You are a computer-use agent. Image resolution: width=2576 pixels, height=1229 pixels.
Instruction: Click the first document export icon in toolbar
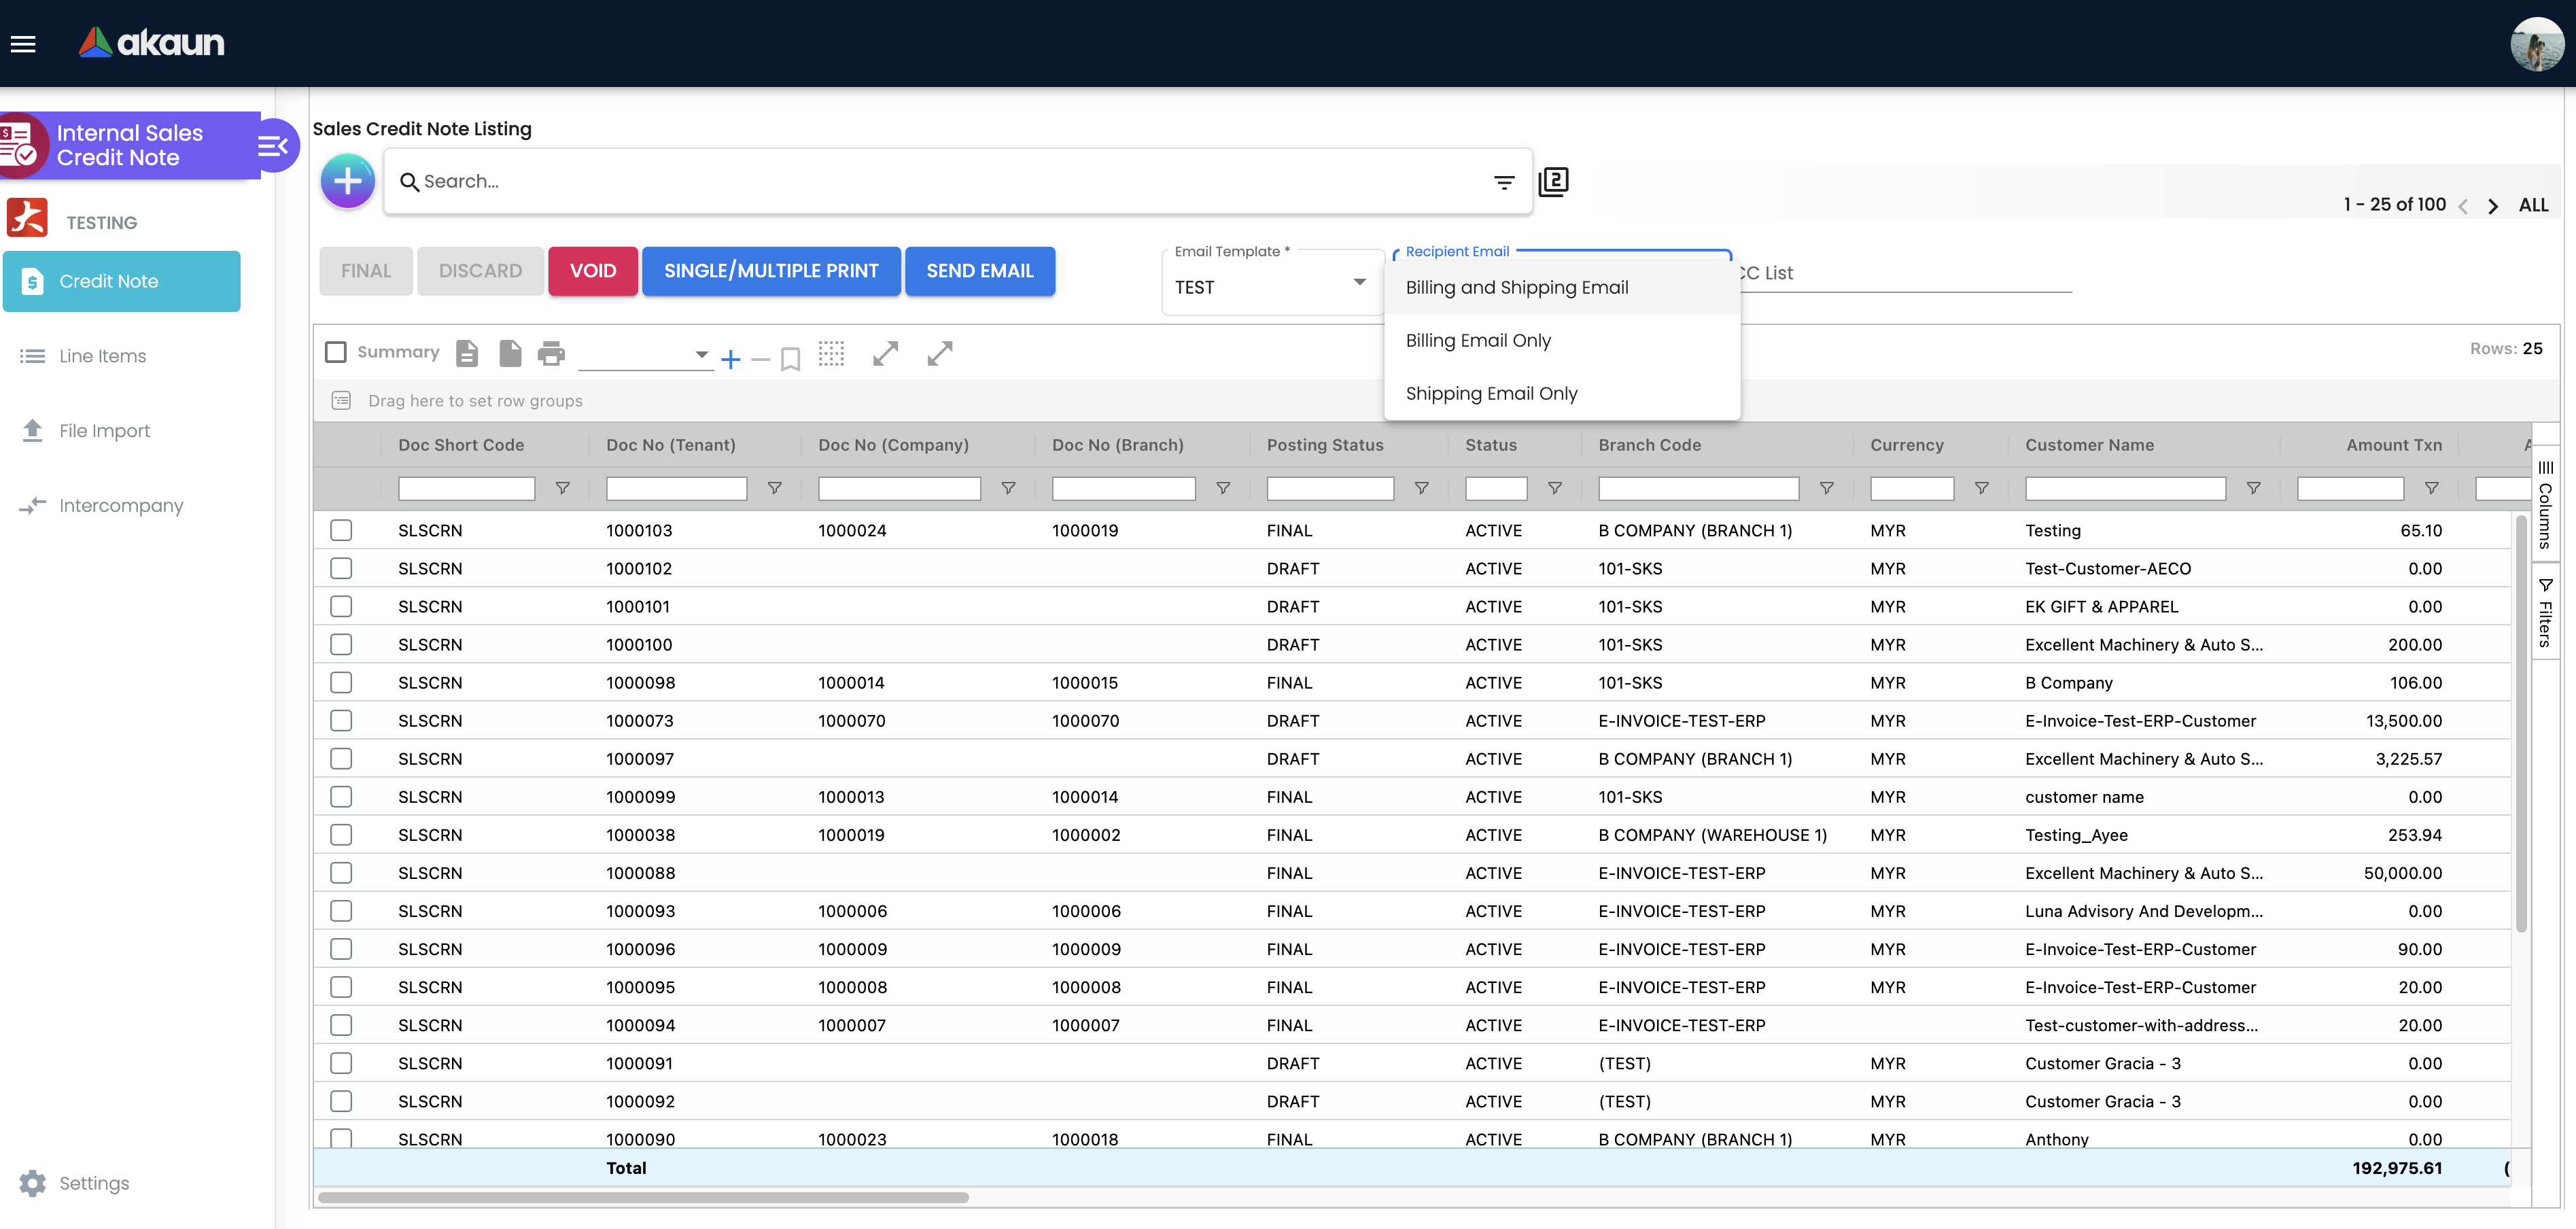467,353
